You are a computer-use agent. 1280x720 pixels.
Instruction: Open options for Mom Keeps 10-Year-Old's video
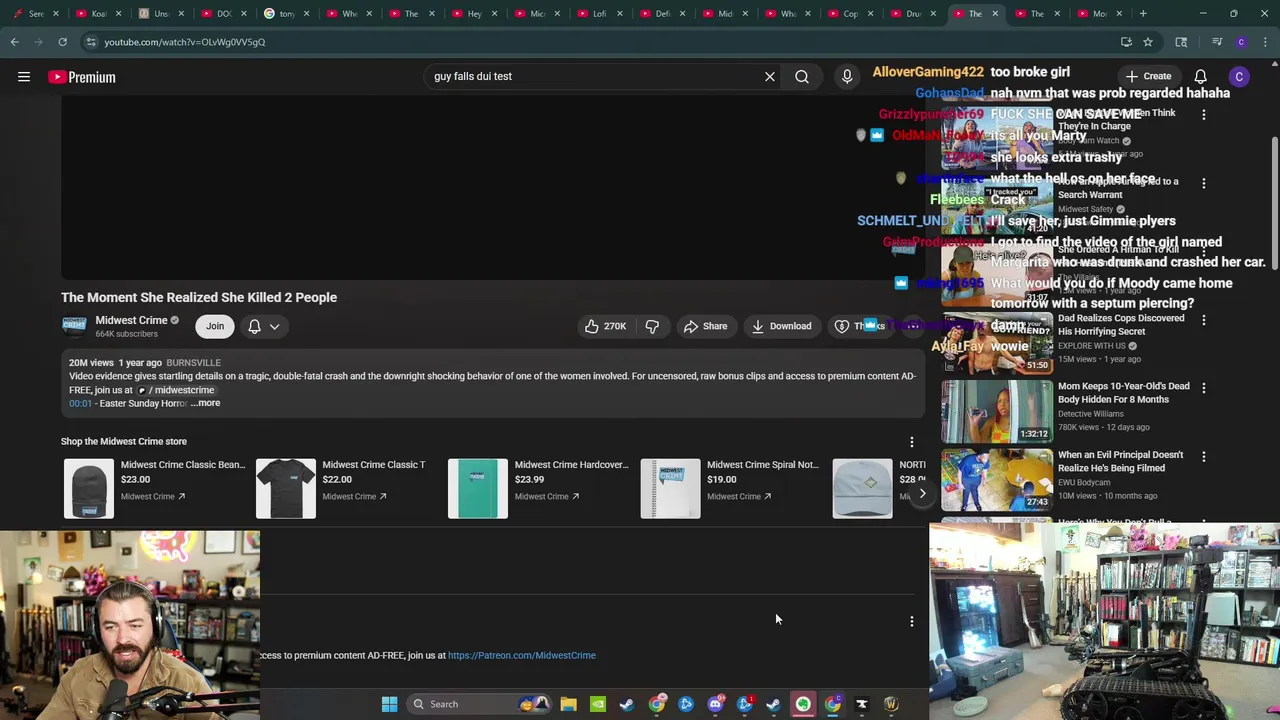1203,388
